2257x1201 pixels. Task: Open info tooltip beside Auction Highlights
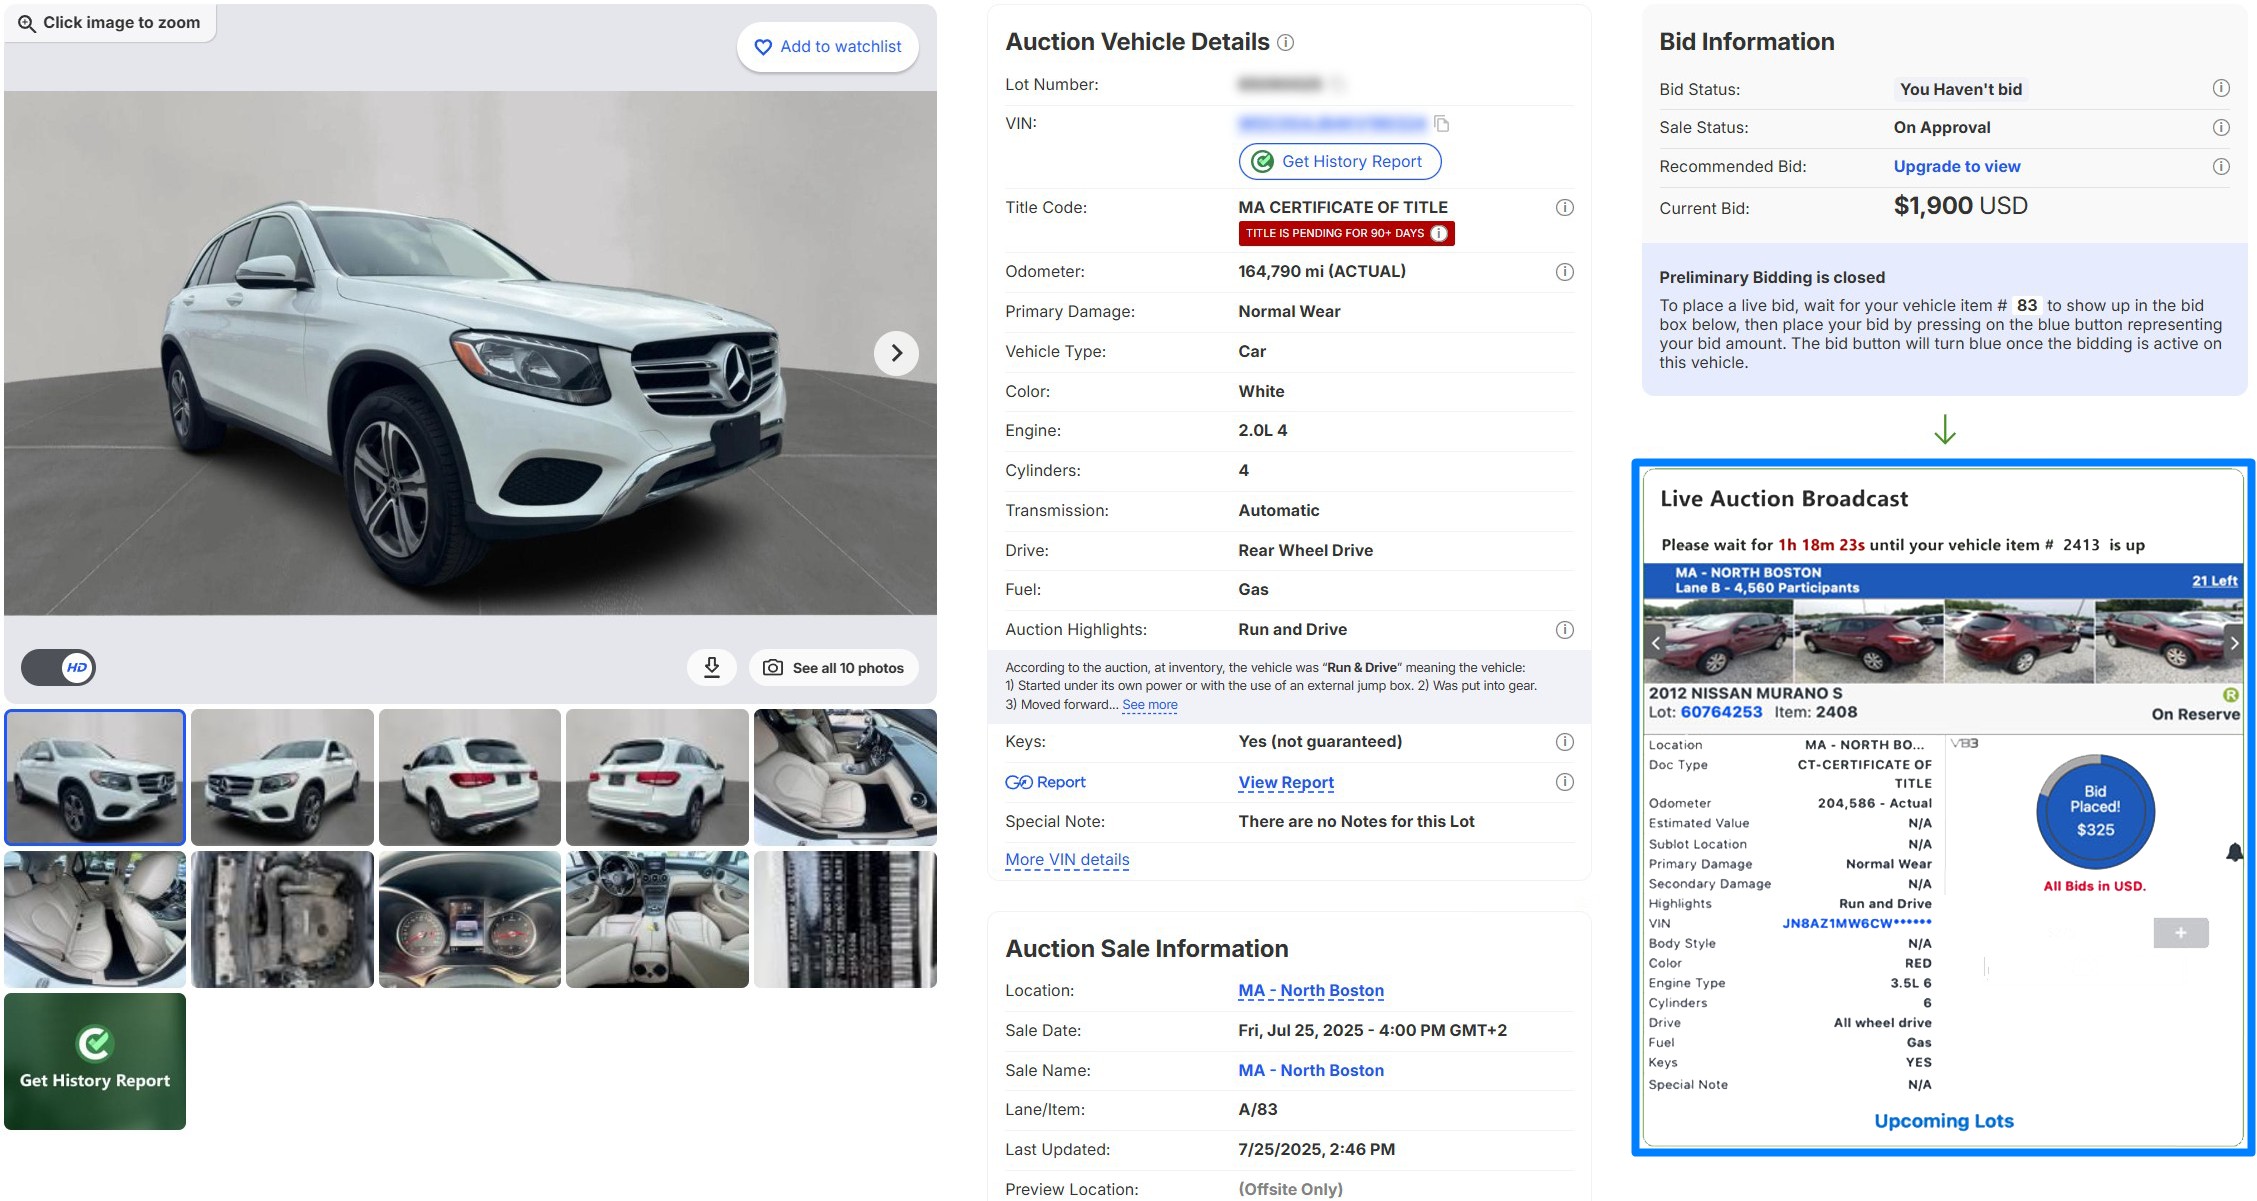1563,630
